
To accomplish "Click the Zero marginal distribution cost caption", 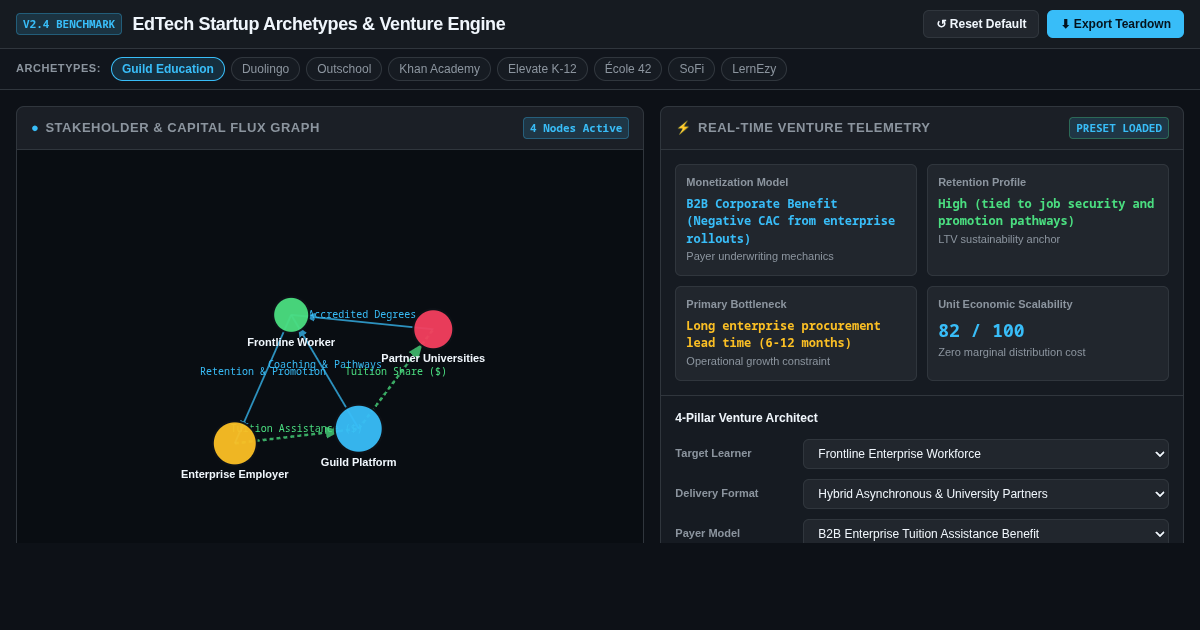I will click(1012, 352).
